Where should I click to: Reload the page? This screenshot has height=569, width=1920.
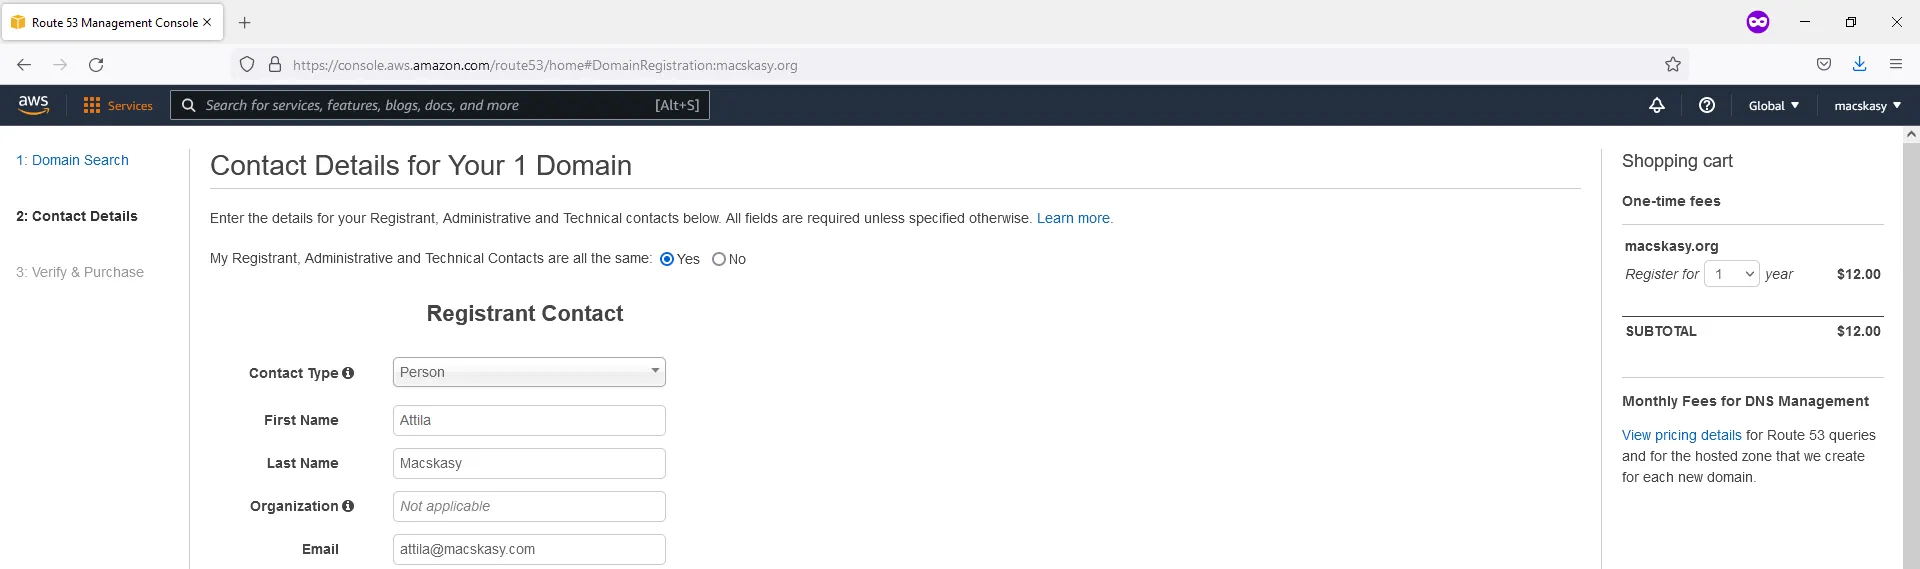(96, 65)
